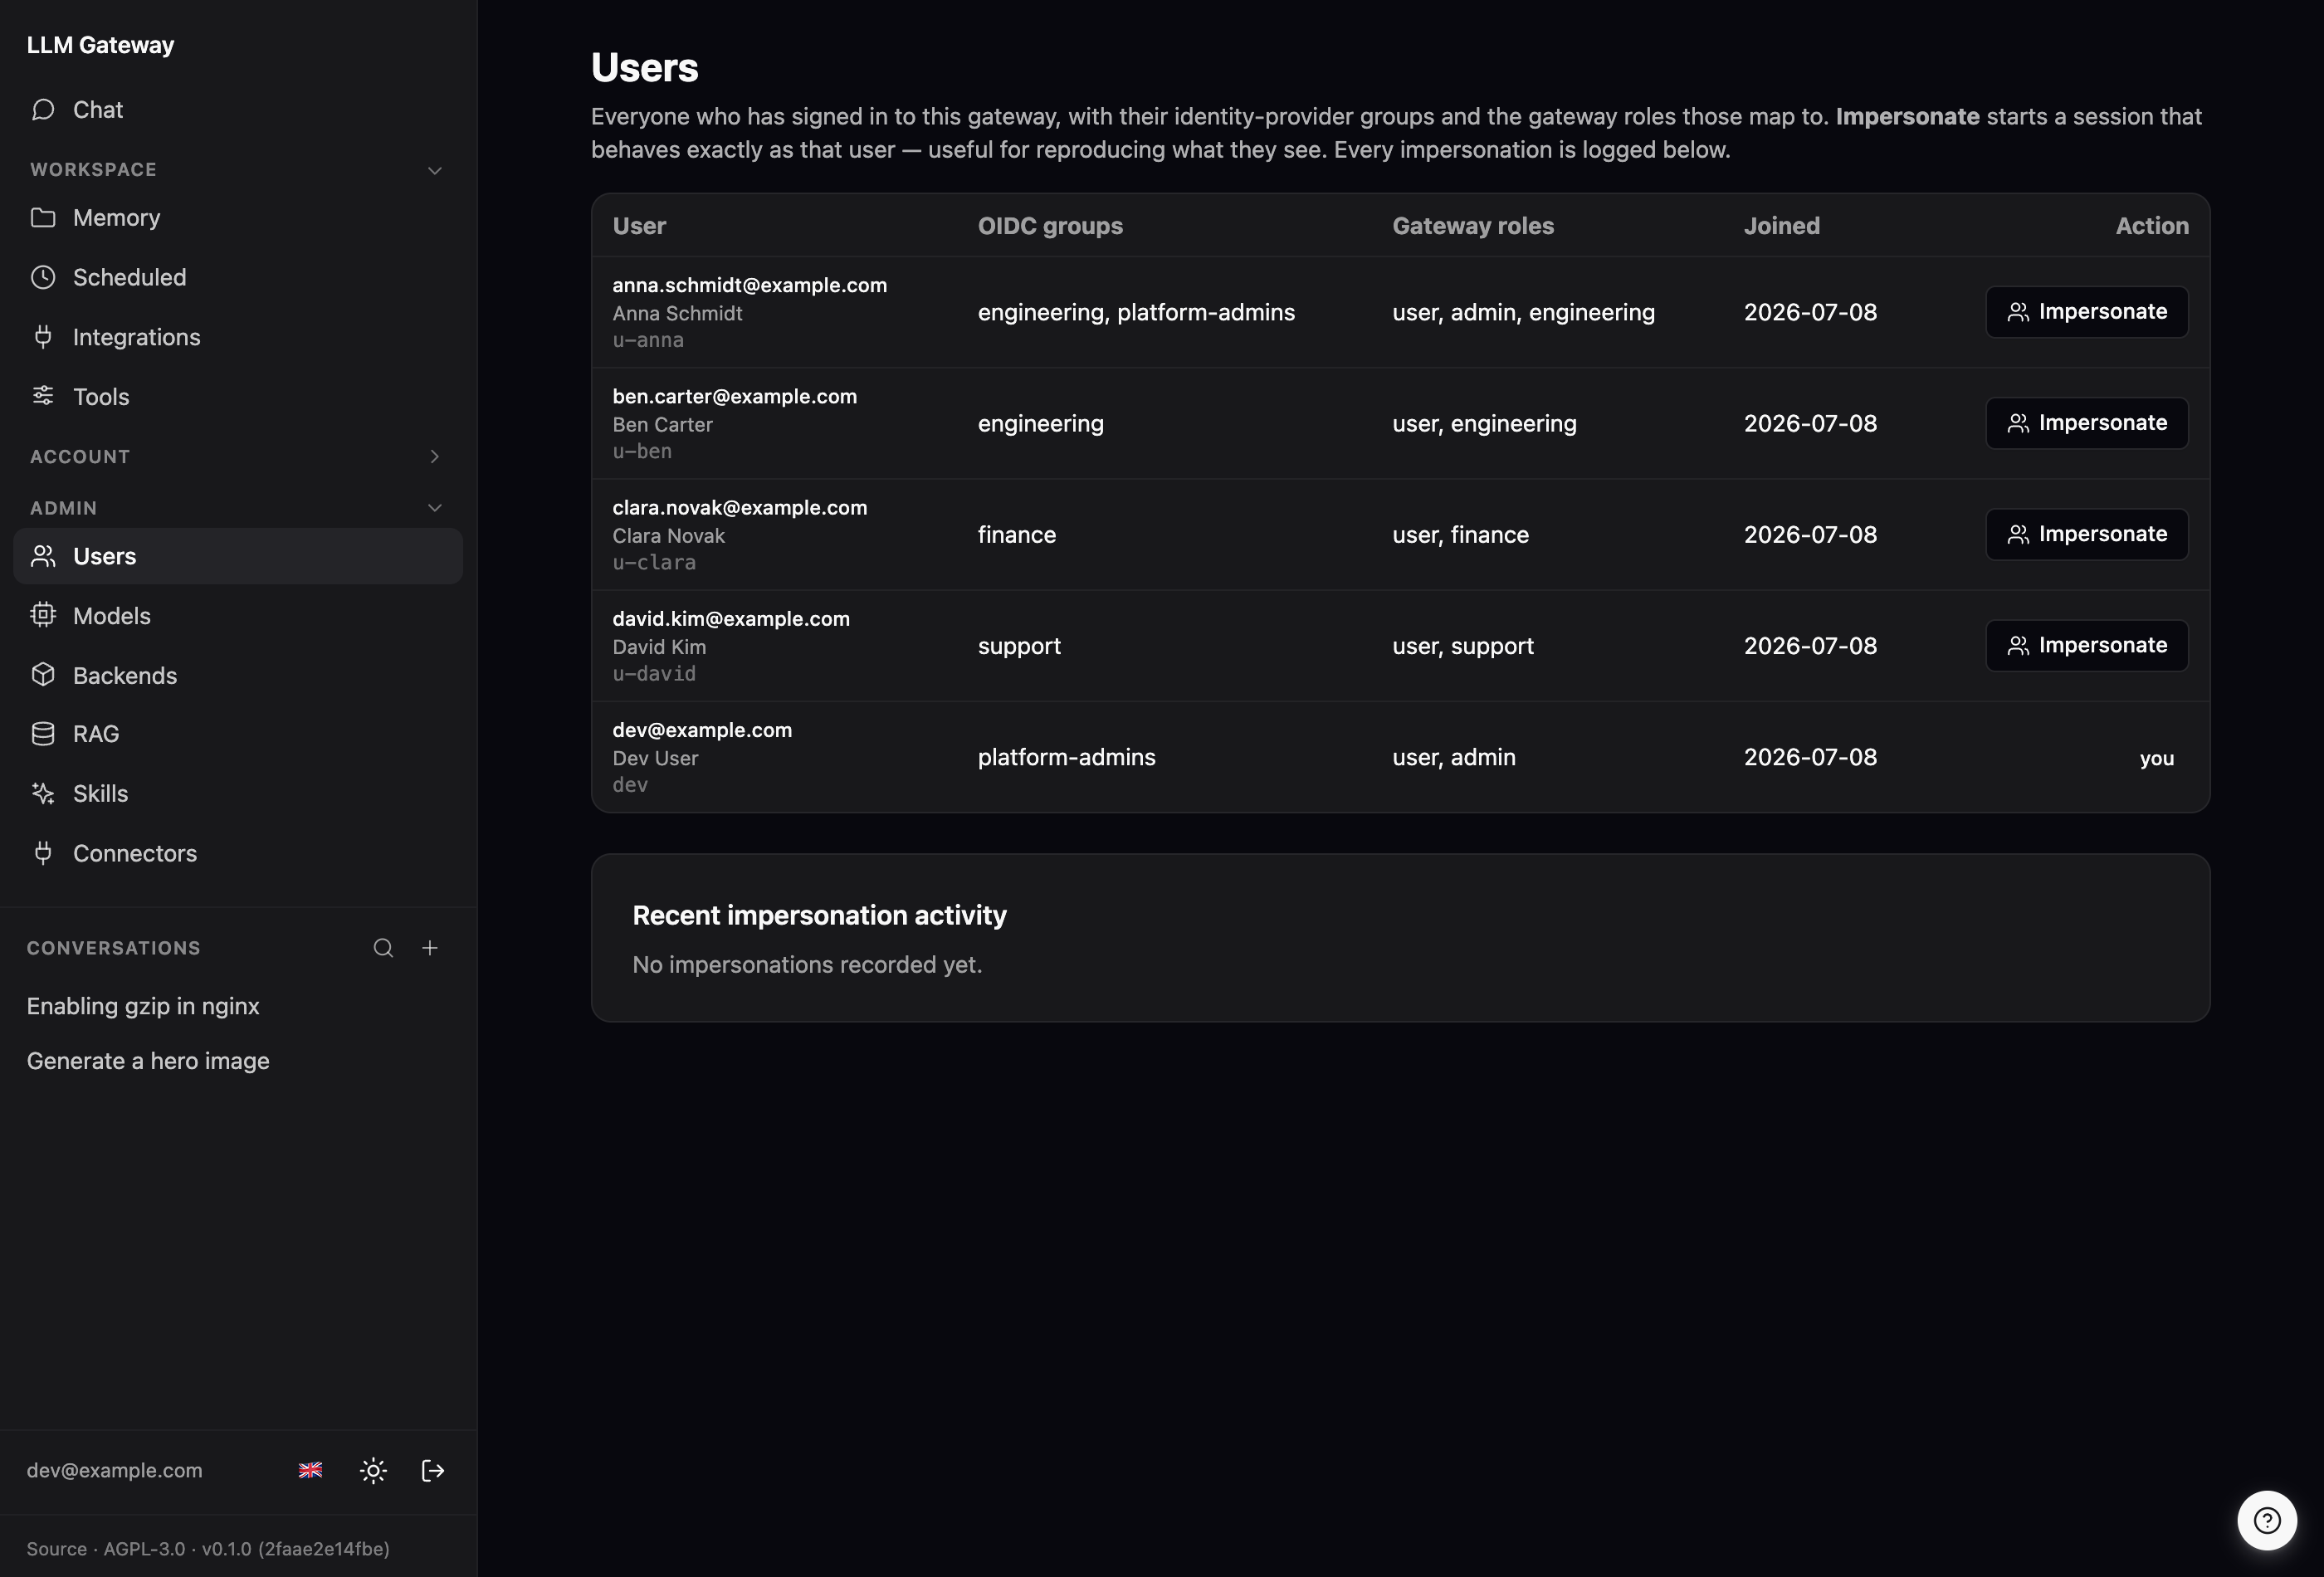Click the LLM Gateway title

tap(100, 45)
